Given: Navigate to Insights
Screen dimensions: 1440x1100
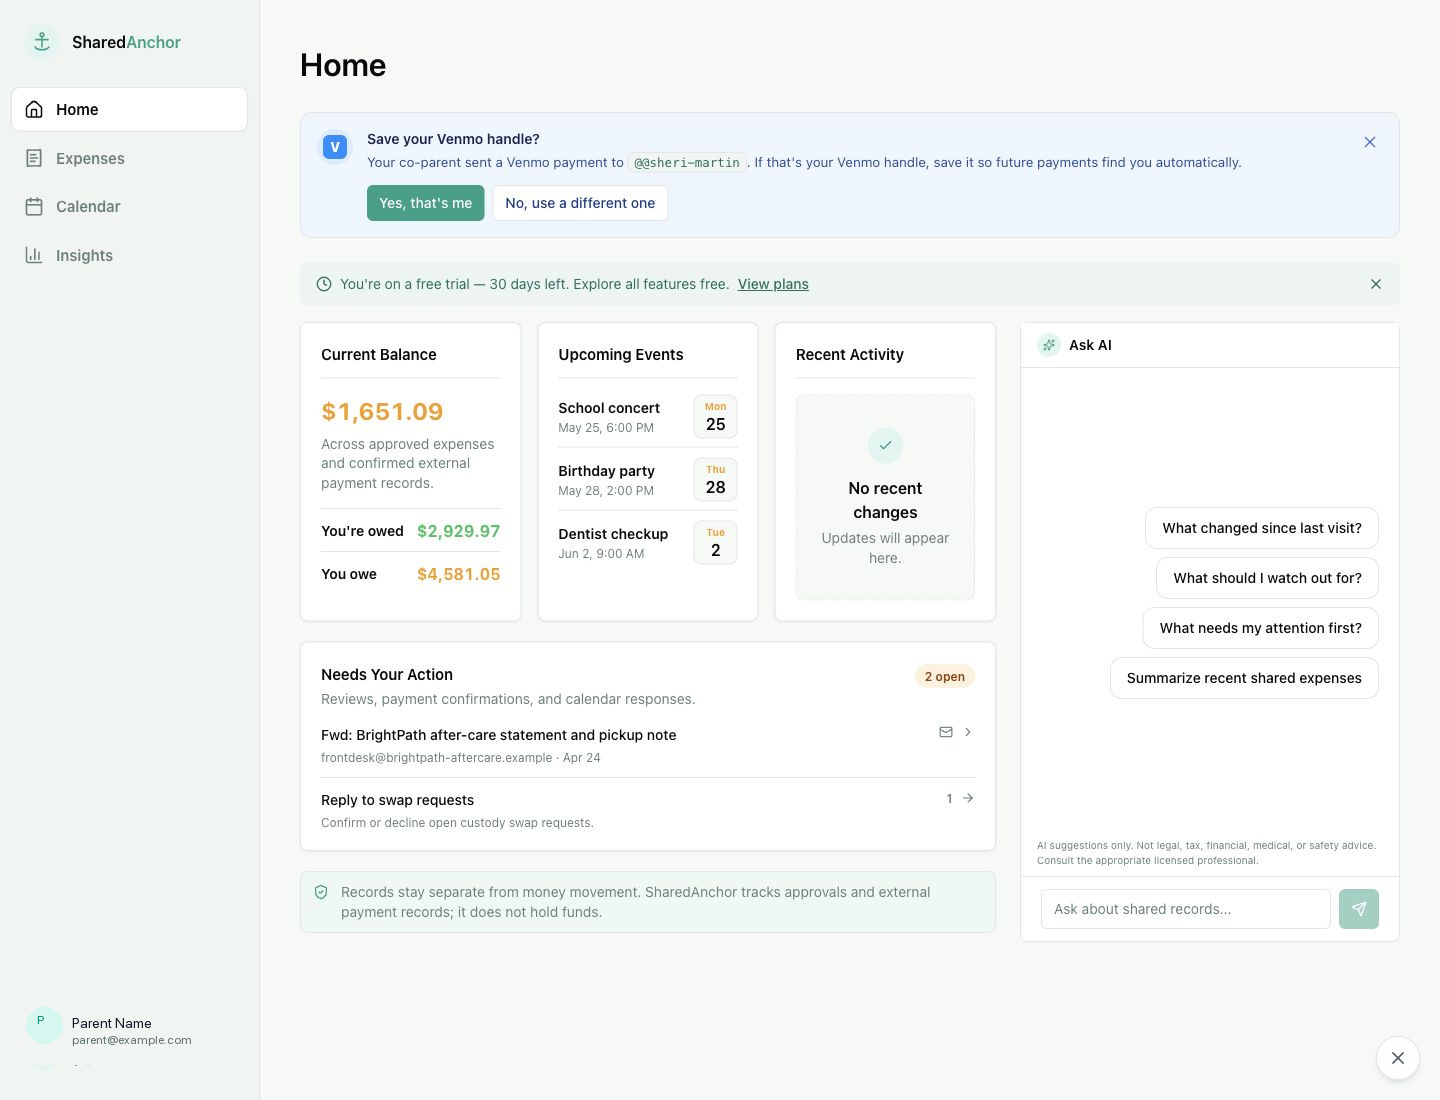Looking at the screenshot, I should coord(129,255).
